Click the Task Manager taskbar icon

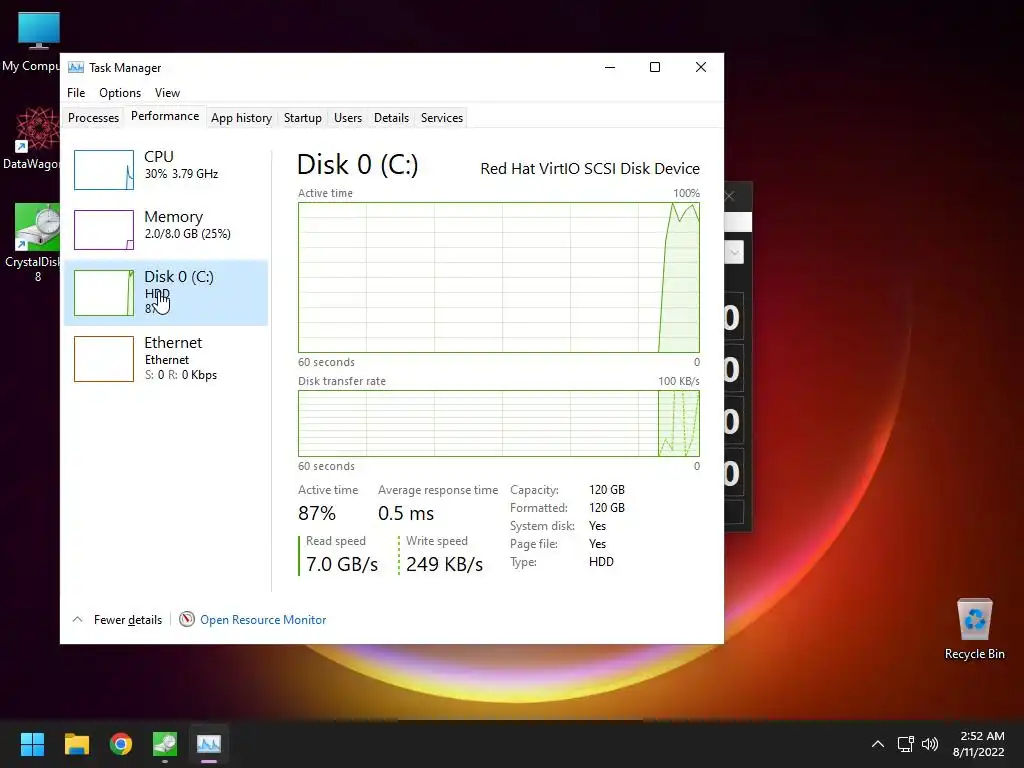[x=209, y=744]
